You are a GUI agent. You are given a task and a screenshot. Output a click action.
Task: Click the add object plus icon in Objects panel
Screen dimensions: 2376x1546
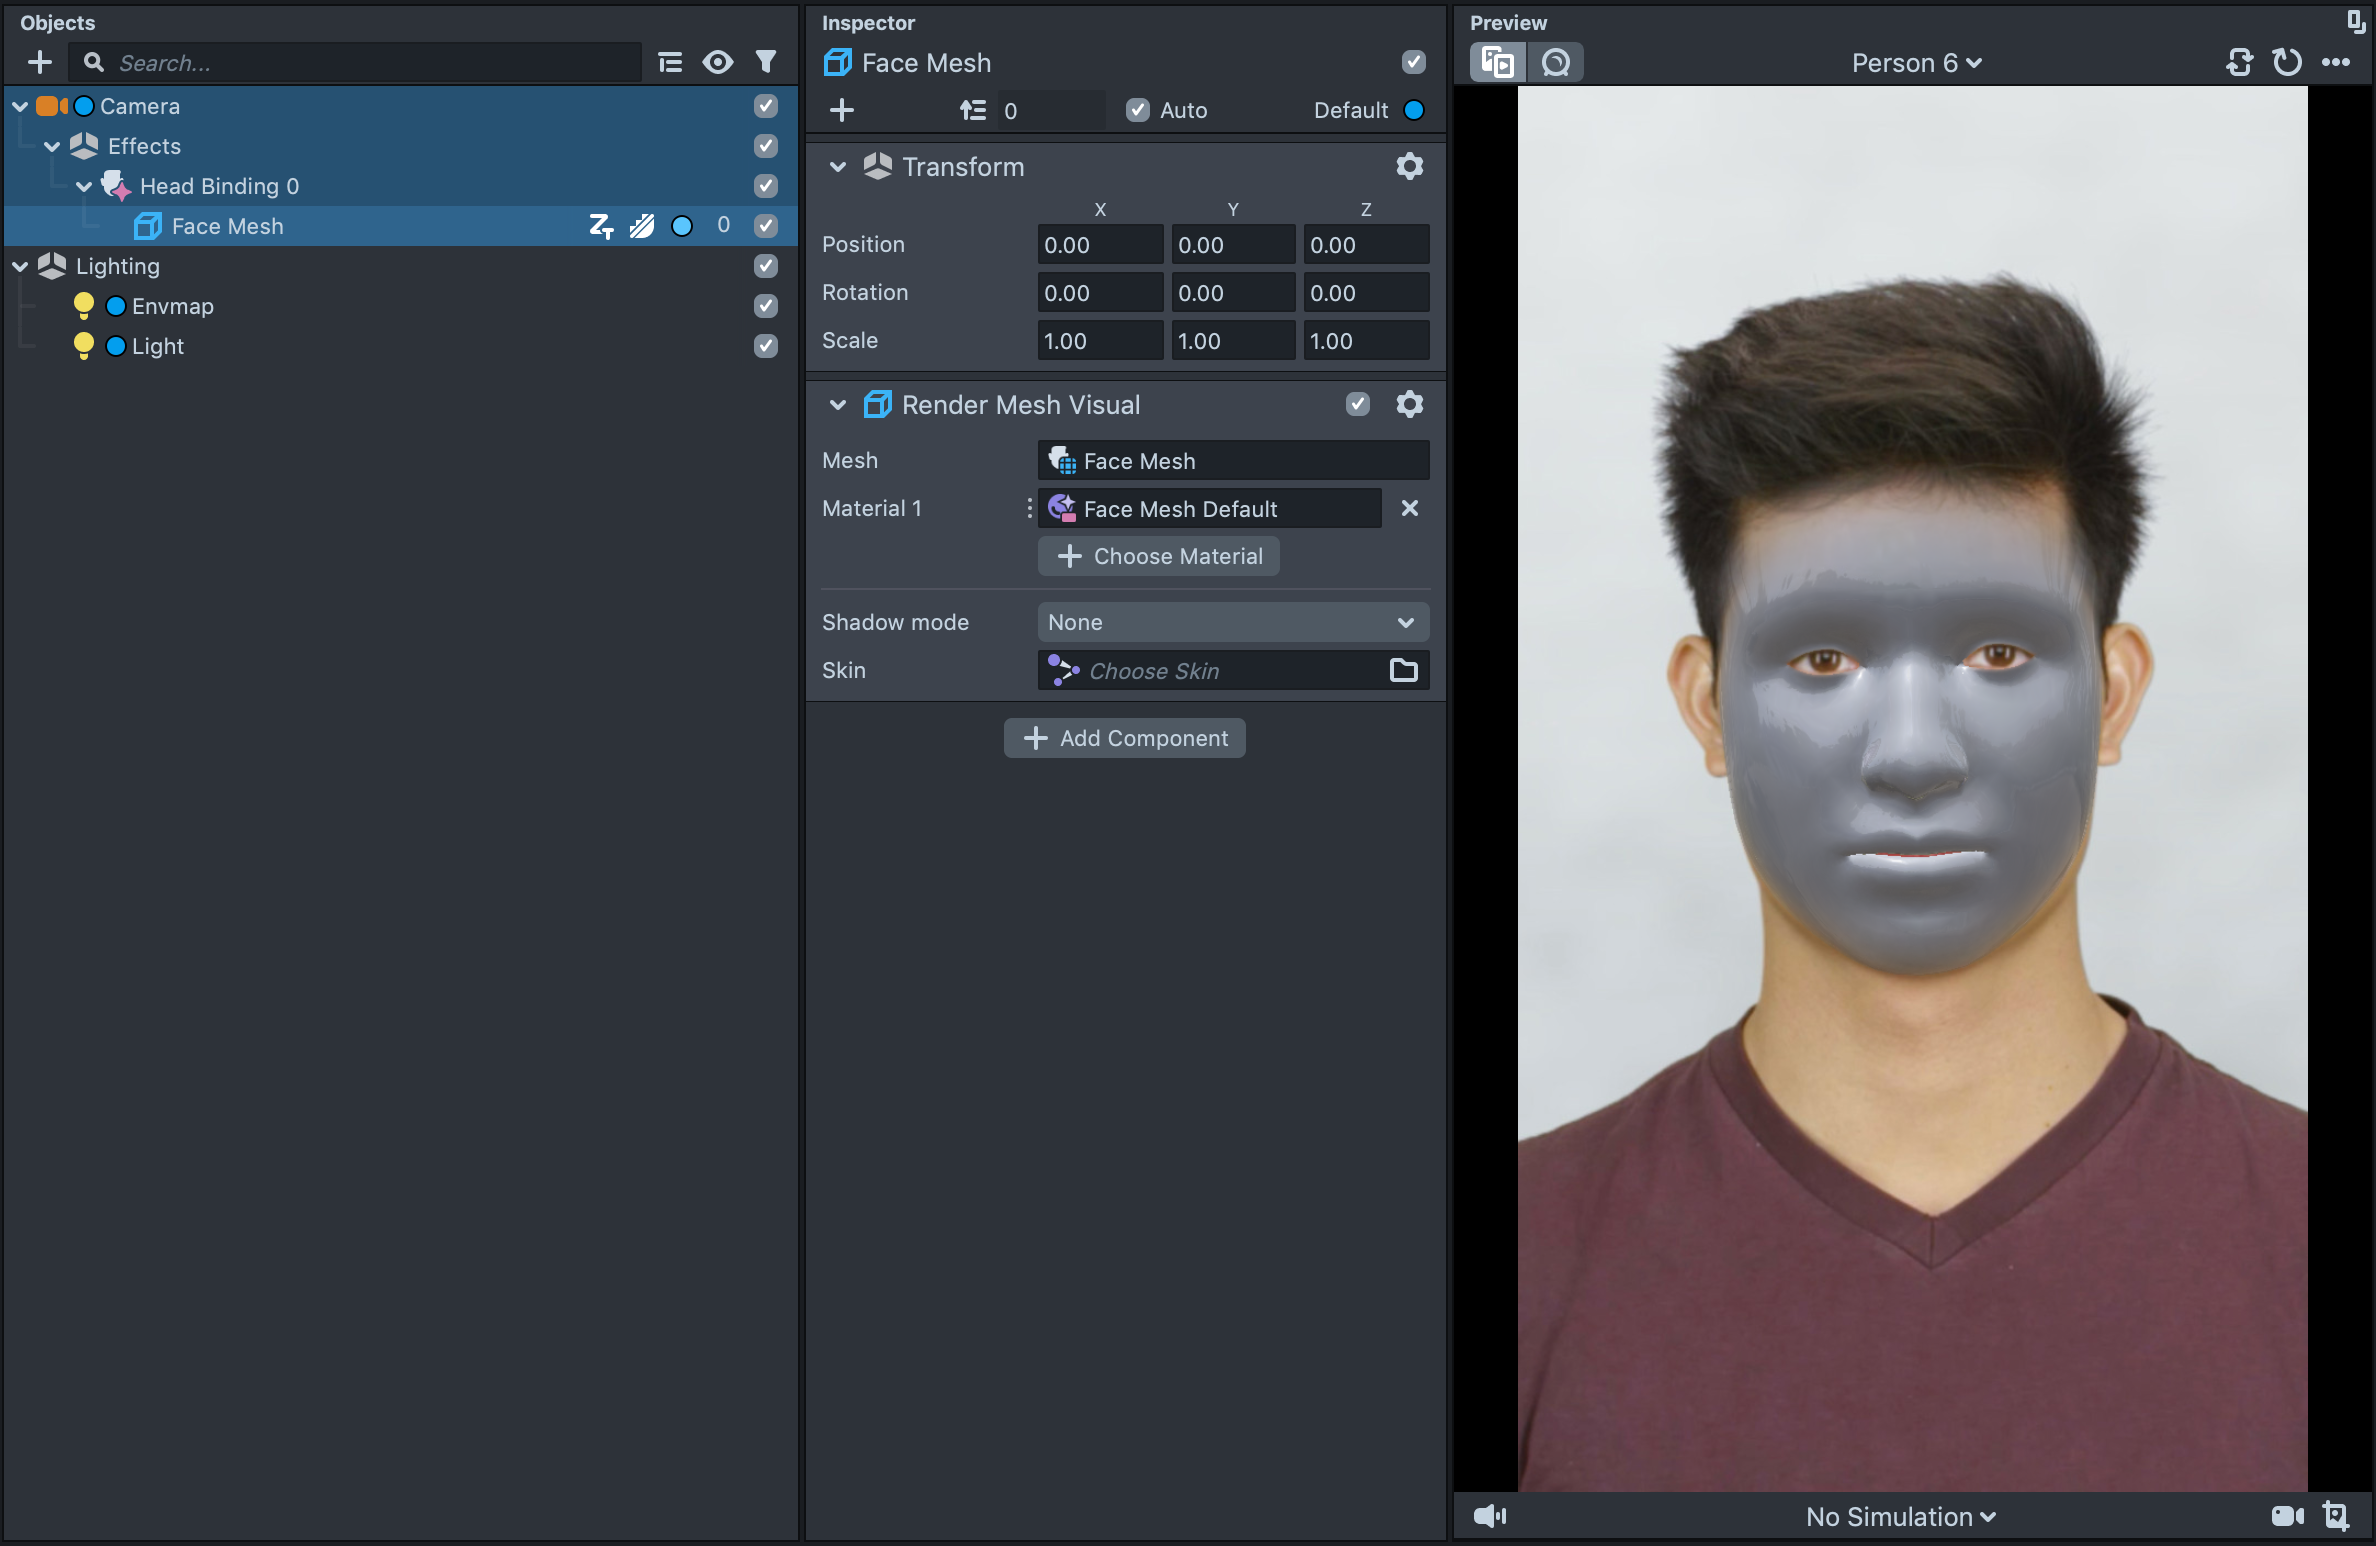pos(40,63)
